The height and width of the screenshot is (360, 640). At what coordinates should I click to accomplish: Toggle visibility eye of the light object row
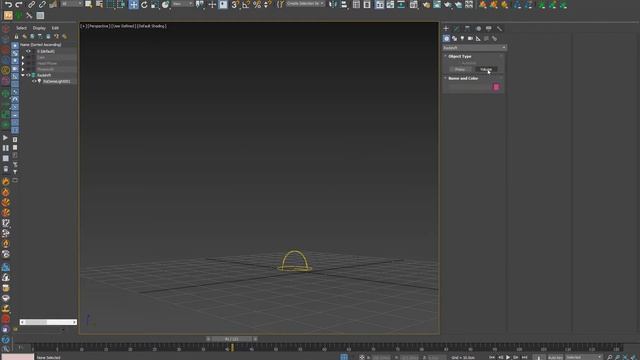tap(34, 81)
